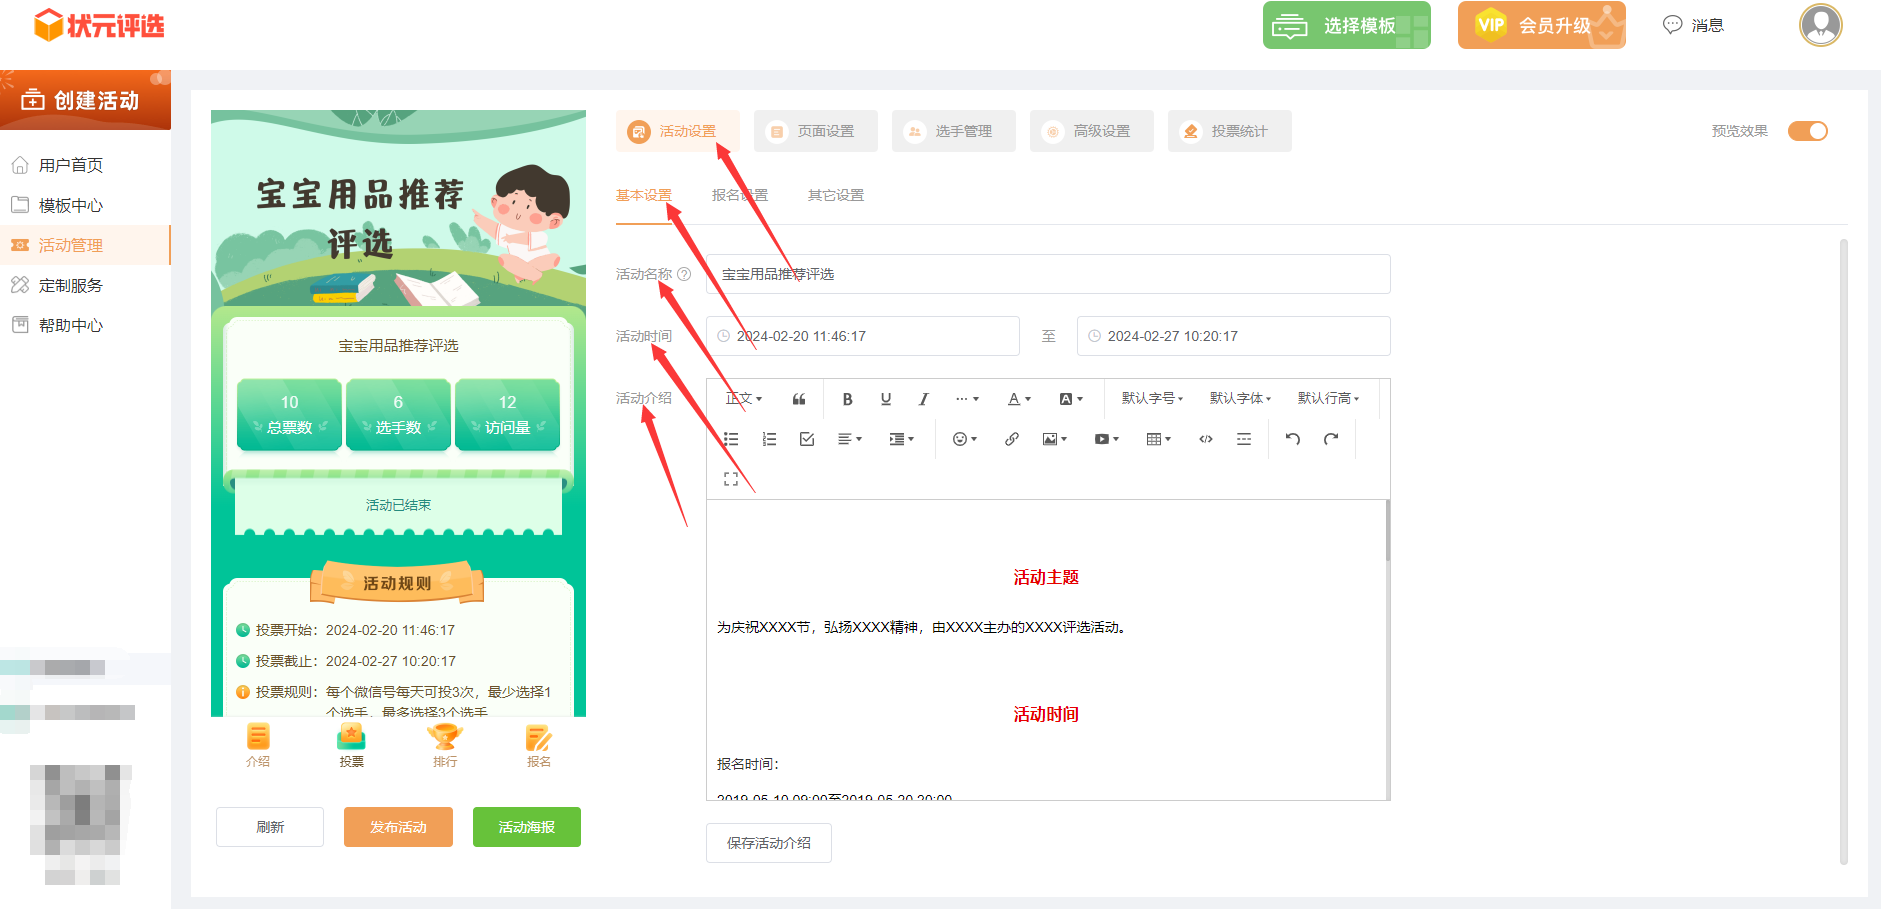Click the underline formatting icon

point(885,399)
